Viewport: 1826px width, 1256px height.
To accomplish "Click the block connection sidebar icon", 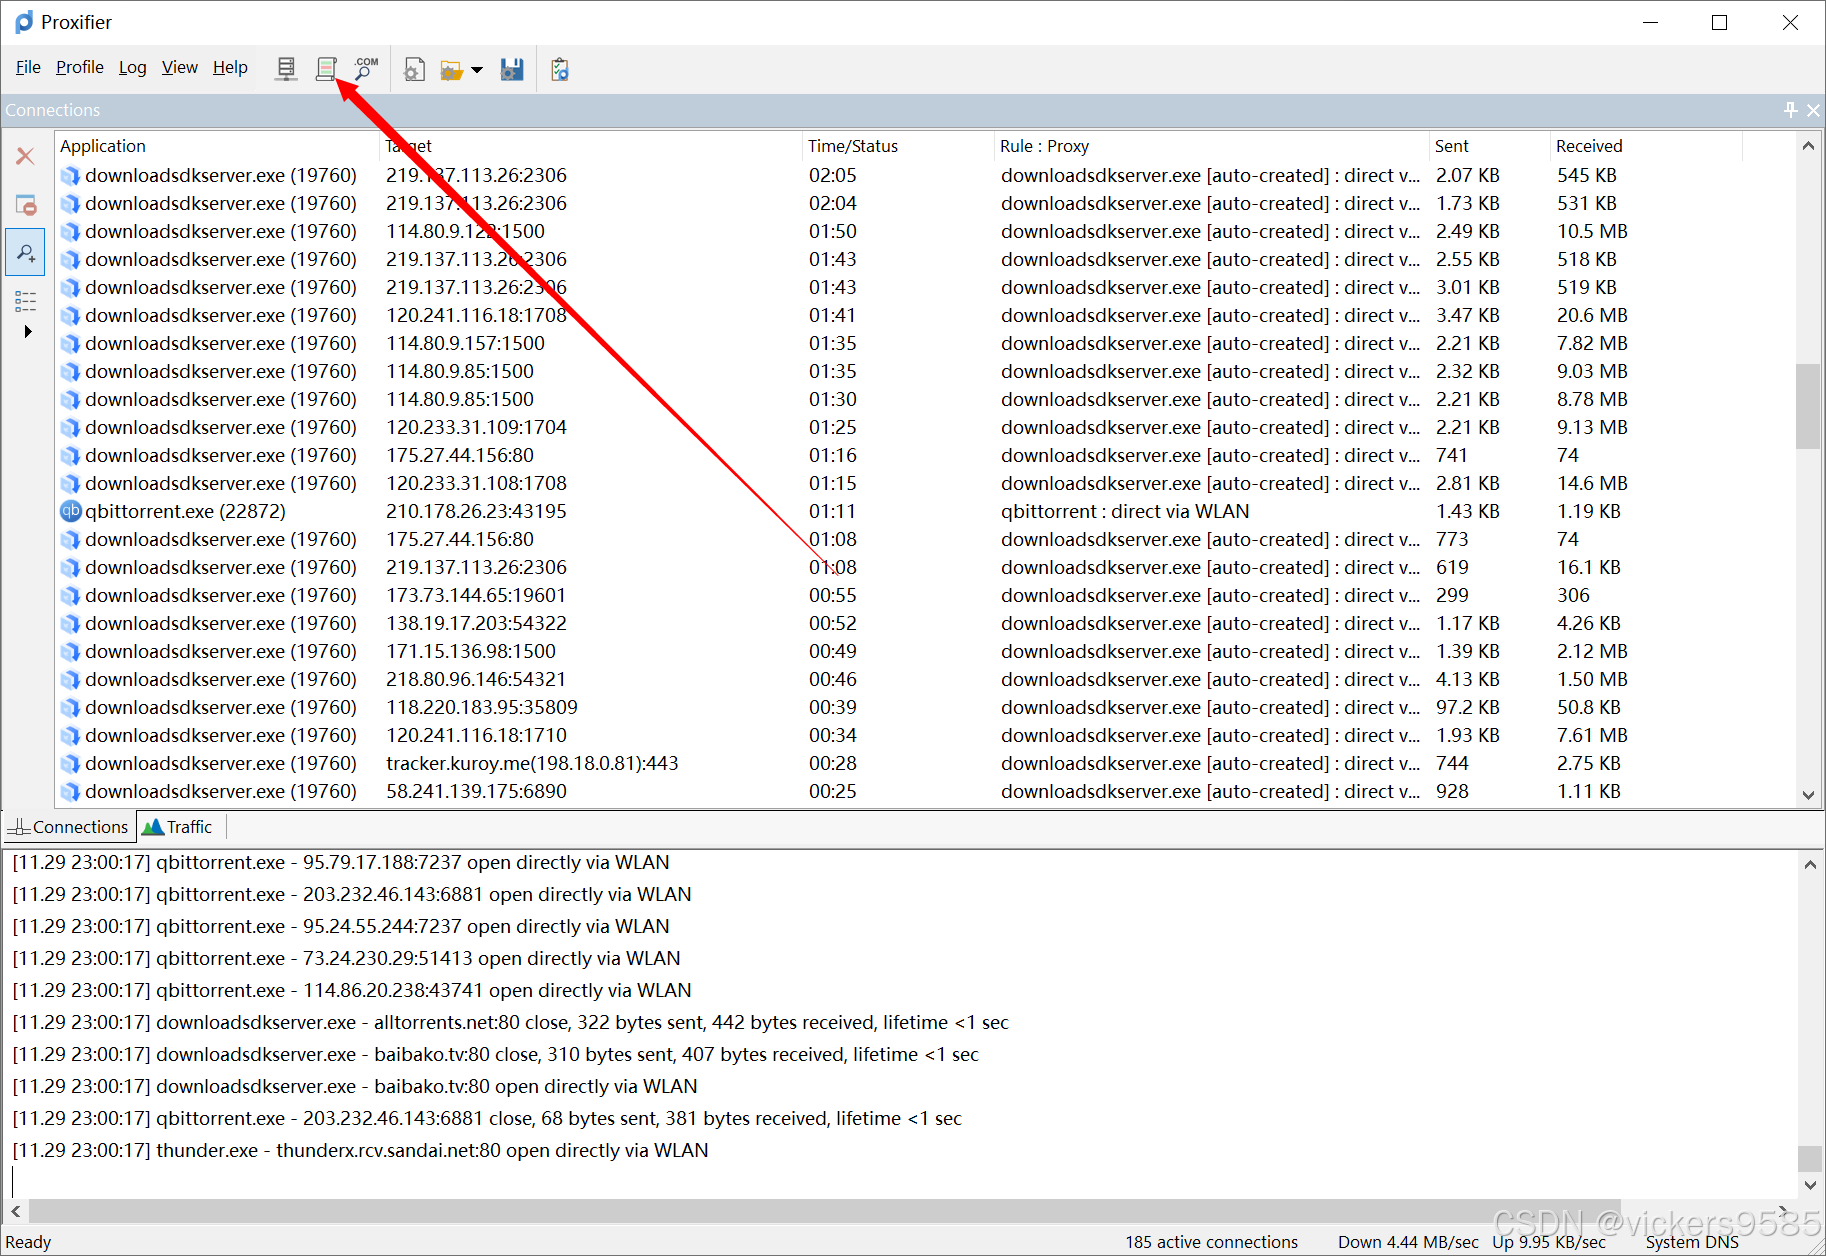I will (26, 205).
